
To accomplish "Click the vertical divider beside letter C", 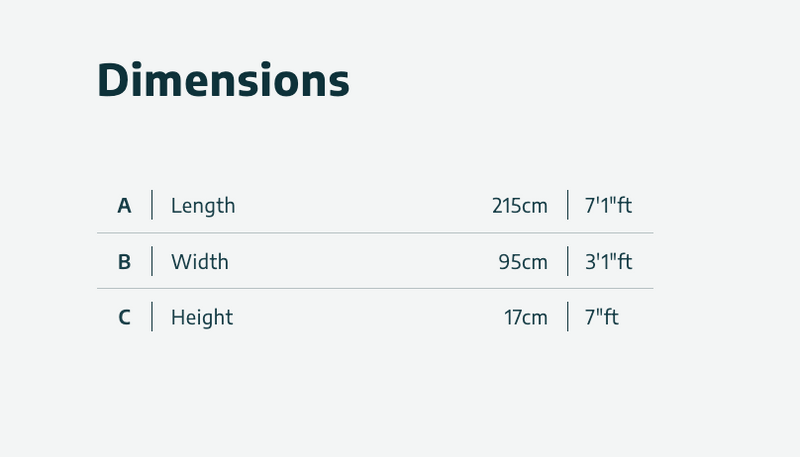I will click(x=152, y=317).
